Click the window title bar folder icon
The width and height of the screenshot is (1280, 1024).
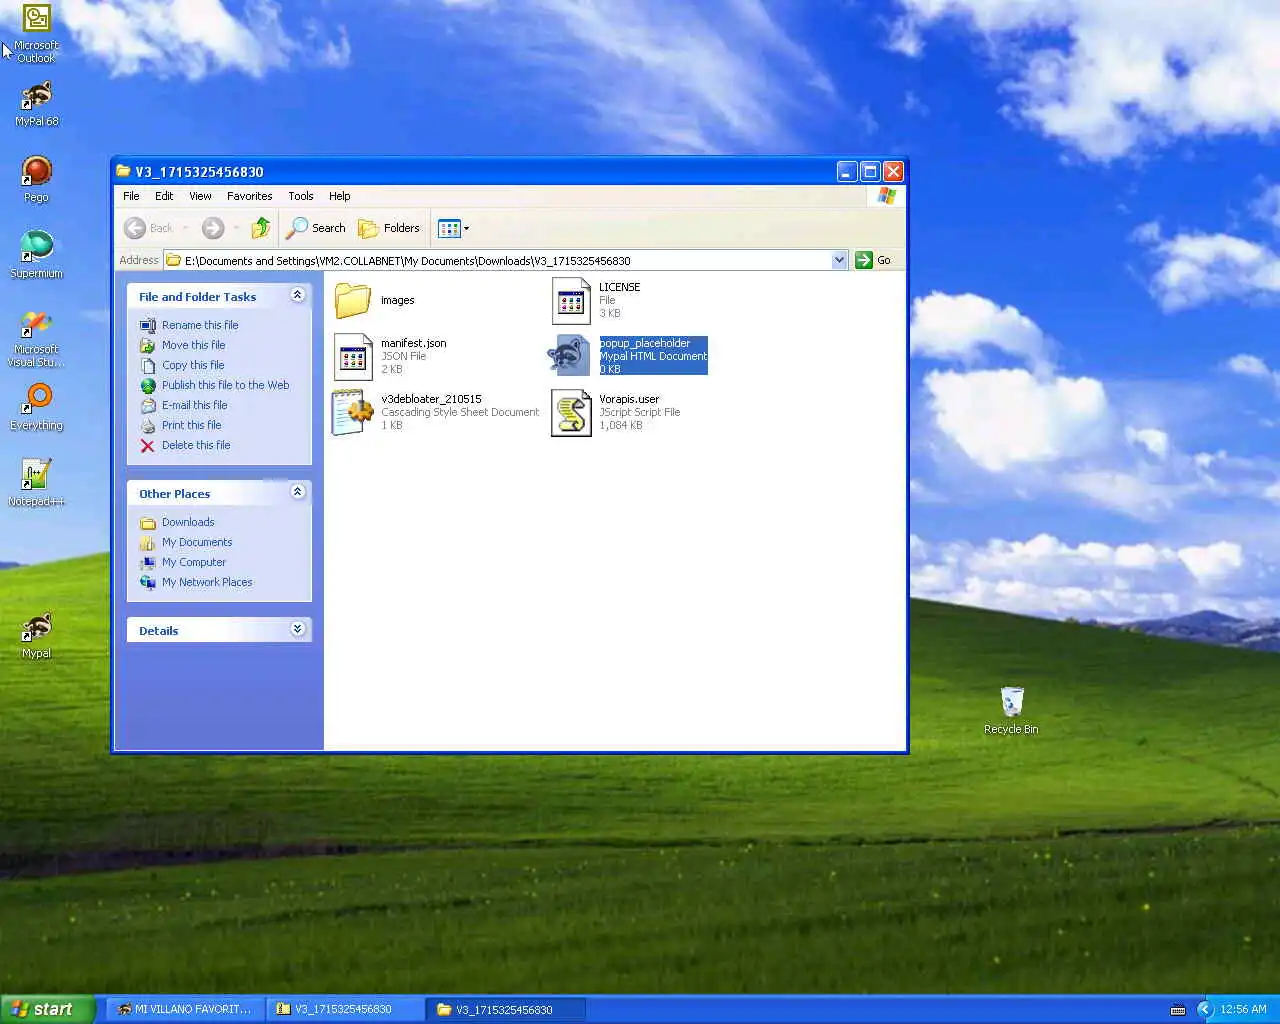(x=124, y=171)
